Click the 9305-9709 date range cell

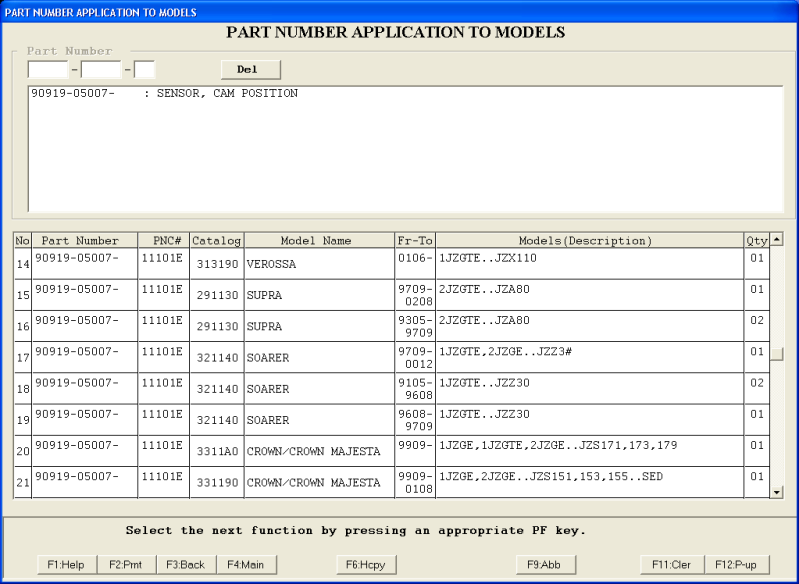(x=415, y=326)
